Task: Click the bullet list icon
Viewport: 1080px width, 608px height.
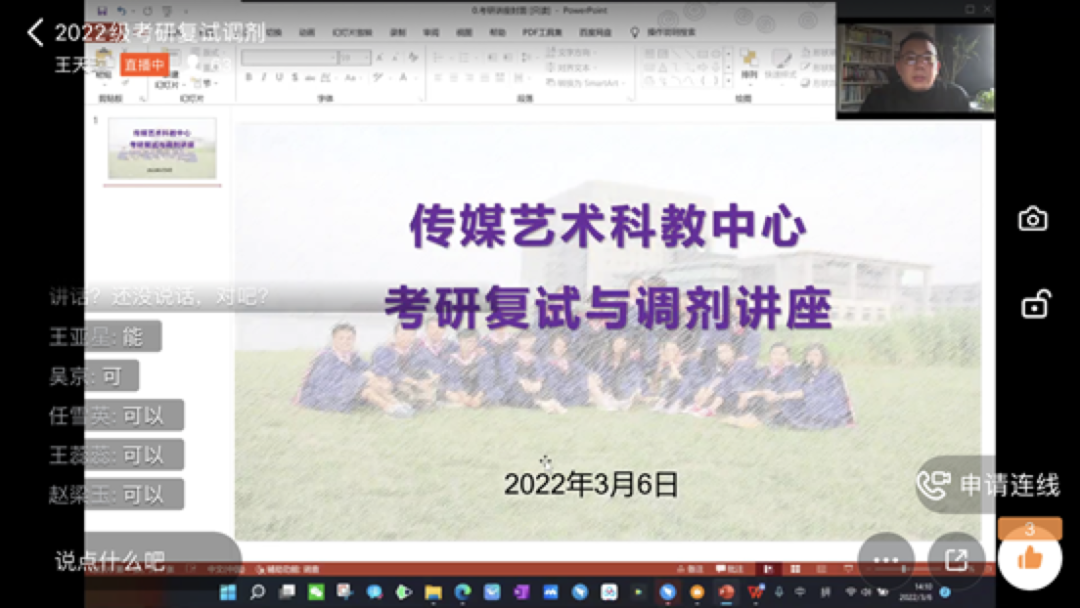Action: tap(439, 57)
